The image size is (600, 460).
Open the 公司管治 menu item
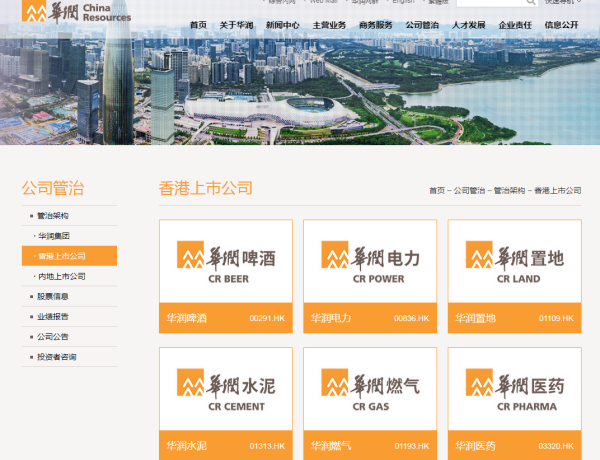422,25
